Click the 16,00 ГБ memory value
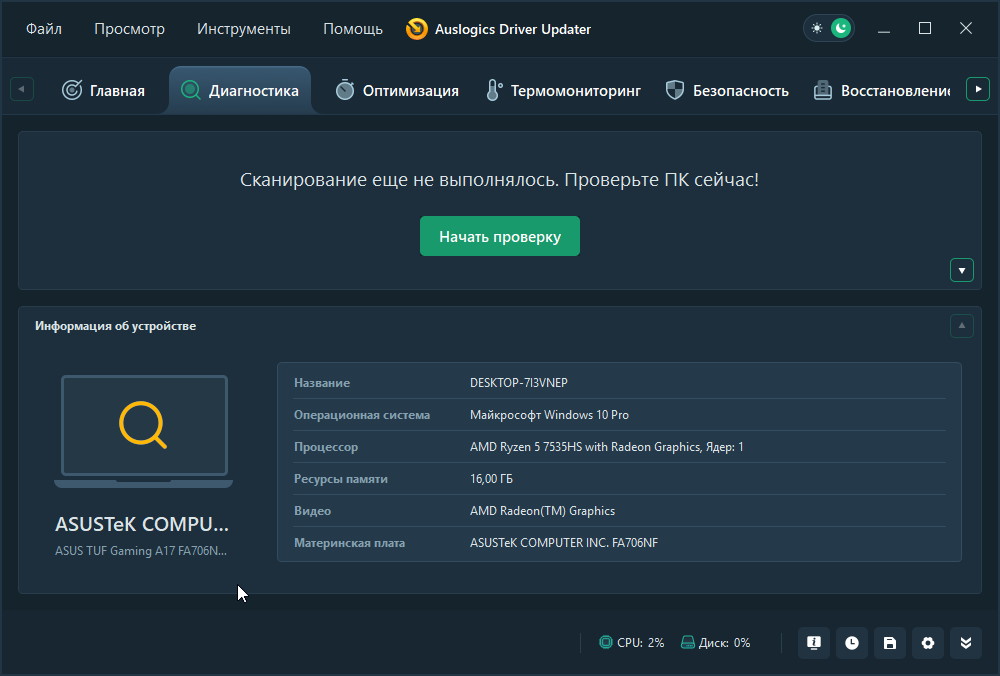Screen dimensions: 1000x676 [x=491, y=479]
